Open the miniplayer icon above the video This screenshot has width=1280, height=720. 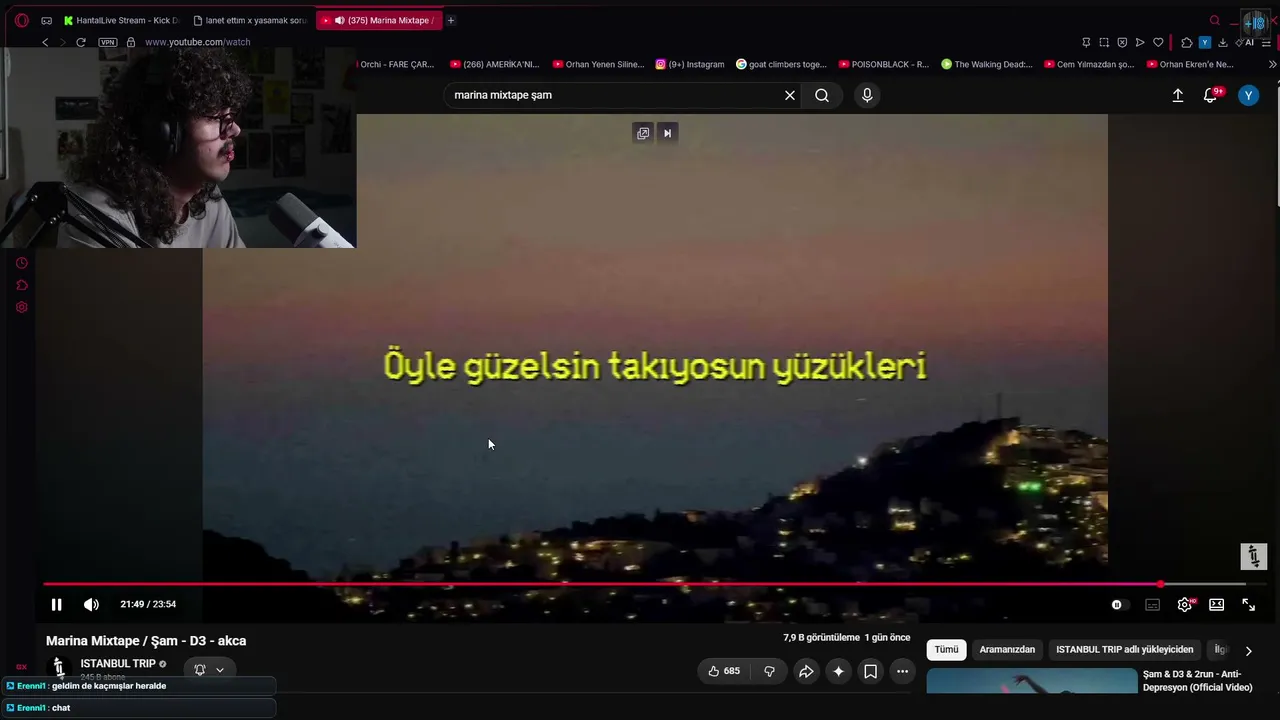[x=643, y=133]
